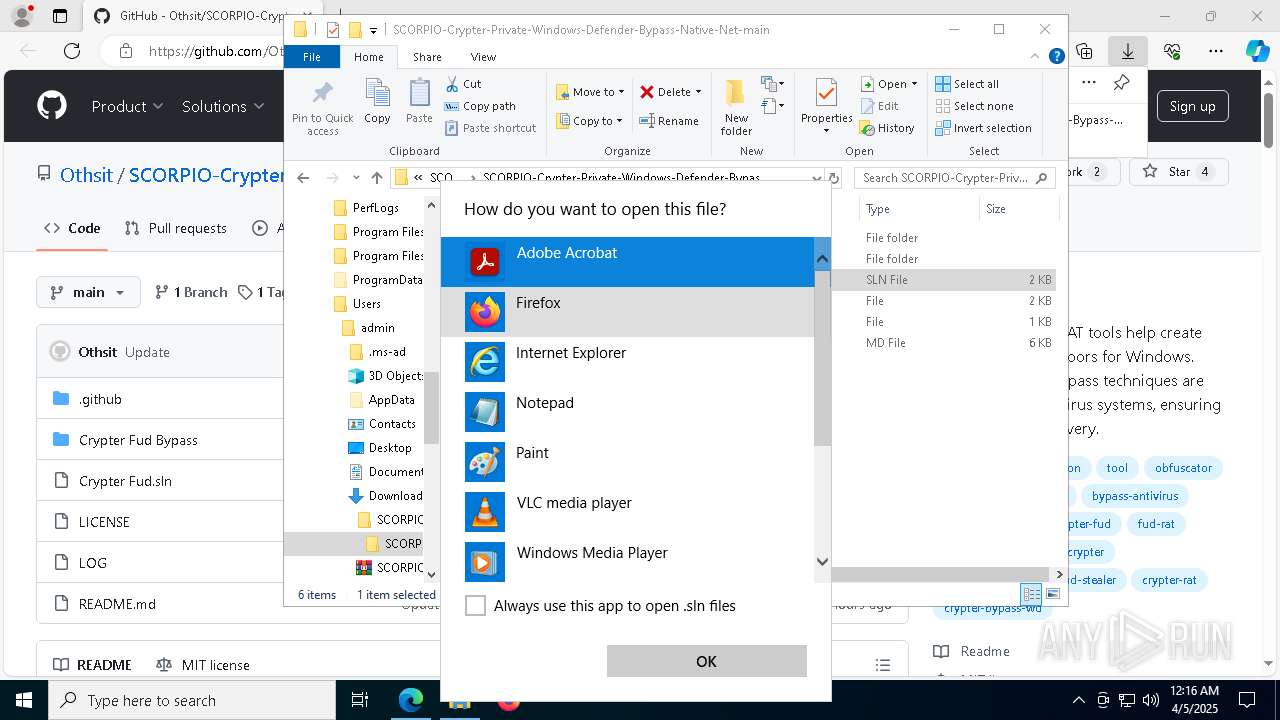Open the .github folder link

tap(100, 399)
